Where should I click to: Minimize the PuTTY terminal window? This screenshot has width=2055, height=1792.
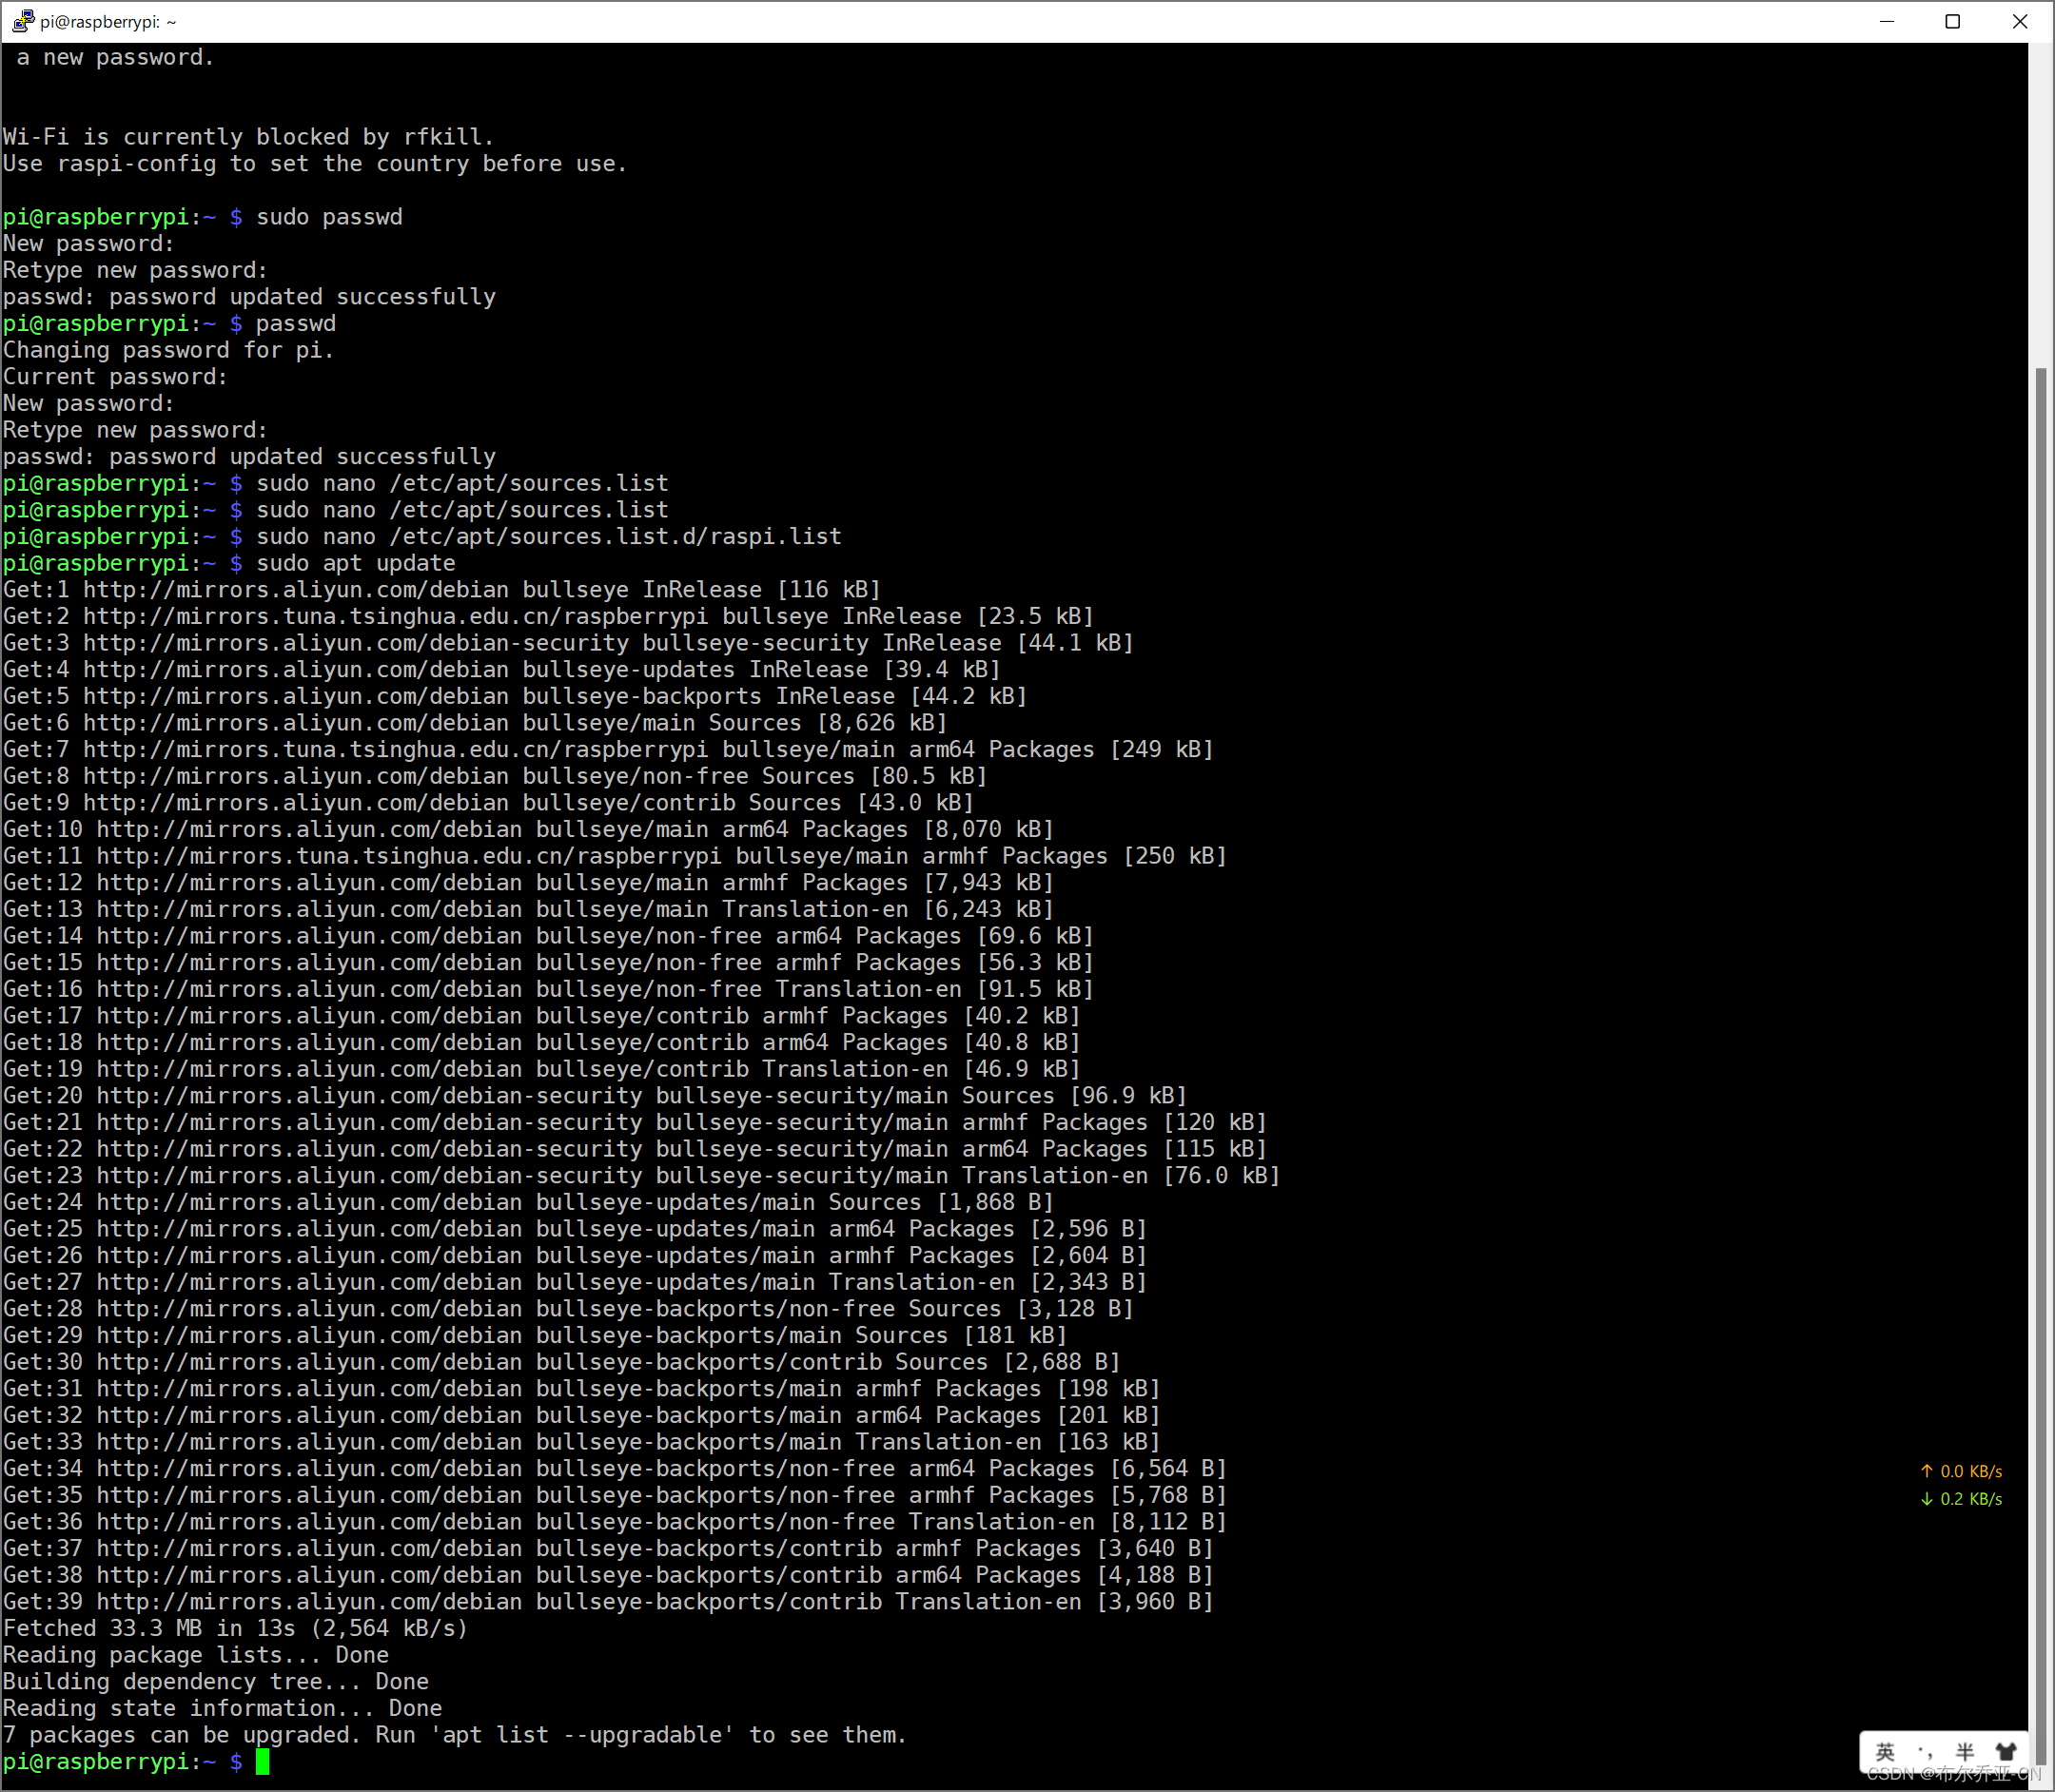(x=1888, y=20)
